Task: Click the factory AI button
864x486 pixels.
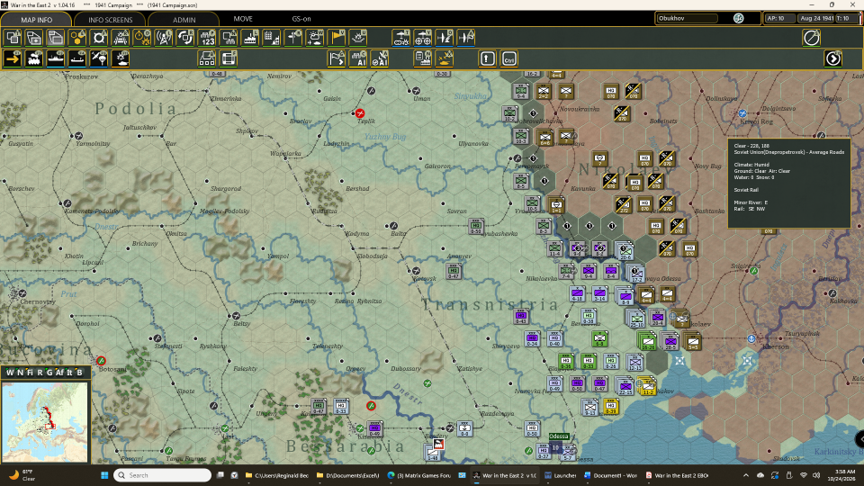Action: 358,58
